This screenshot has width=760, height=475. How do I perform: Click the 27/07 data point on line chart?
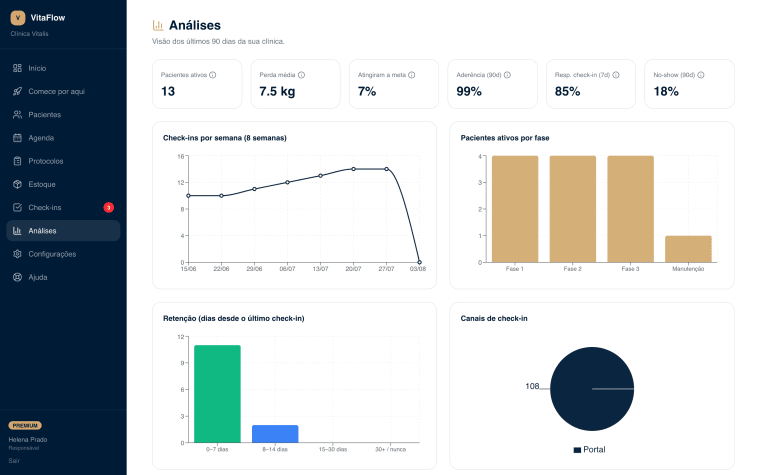386,169
